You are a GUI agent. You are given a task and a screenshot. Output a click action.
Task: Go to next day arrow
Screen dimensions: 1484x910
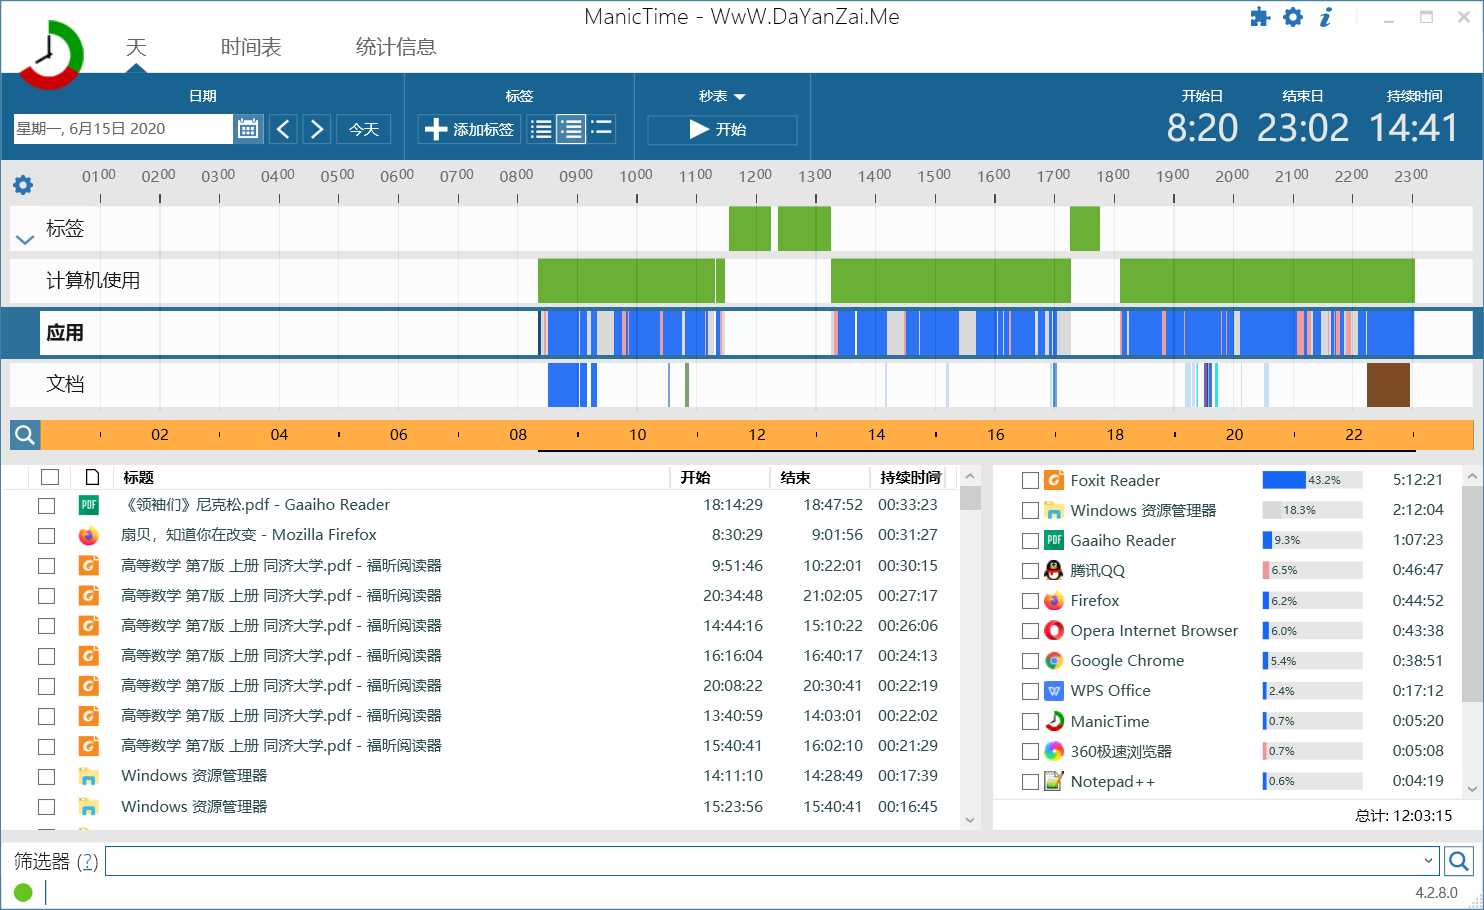click(317, 129)
